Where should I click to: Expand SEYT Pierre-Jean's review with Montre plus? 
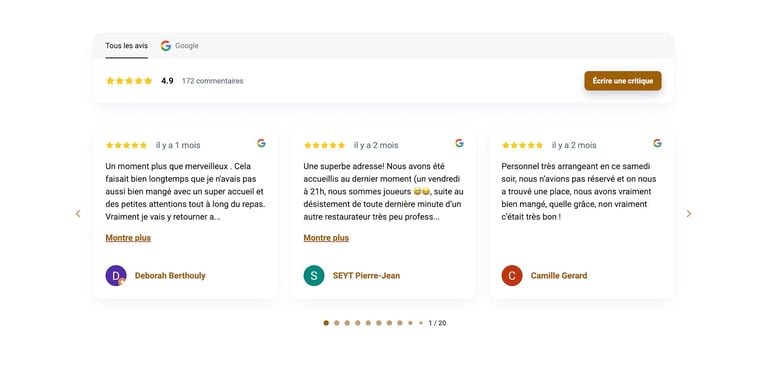(326, 238)
